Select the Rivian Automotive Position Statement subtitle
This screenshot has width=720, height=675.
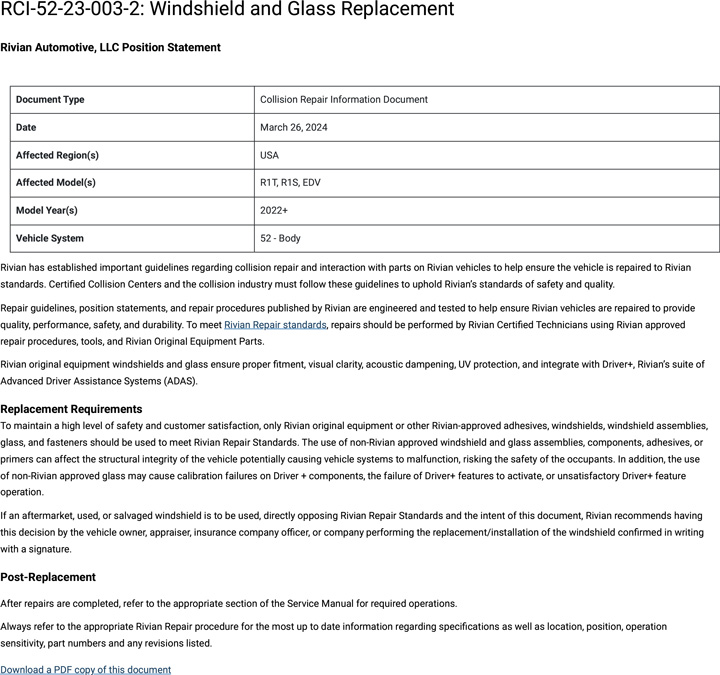click(x=110, y=47)
